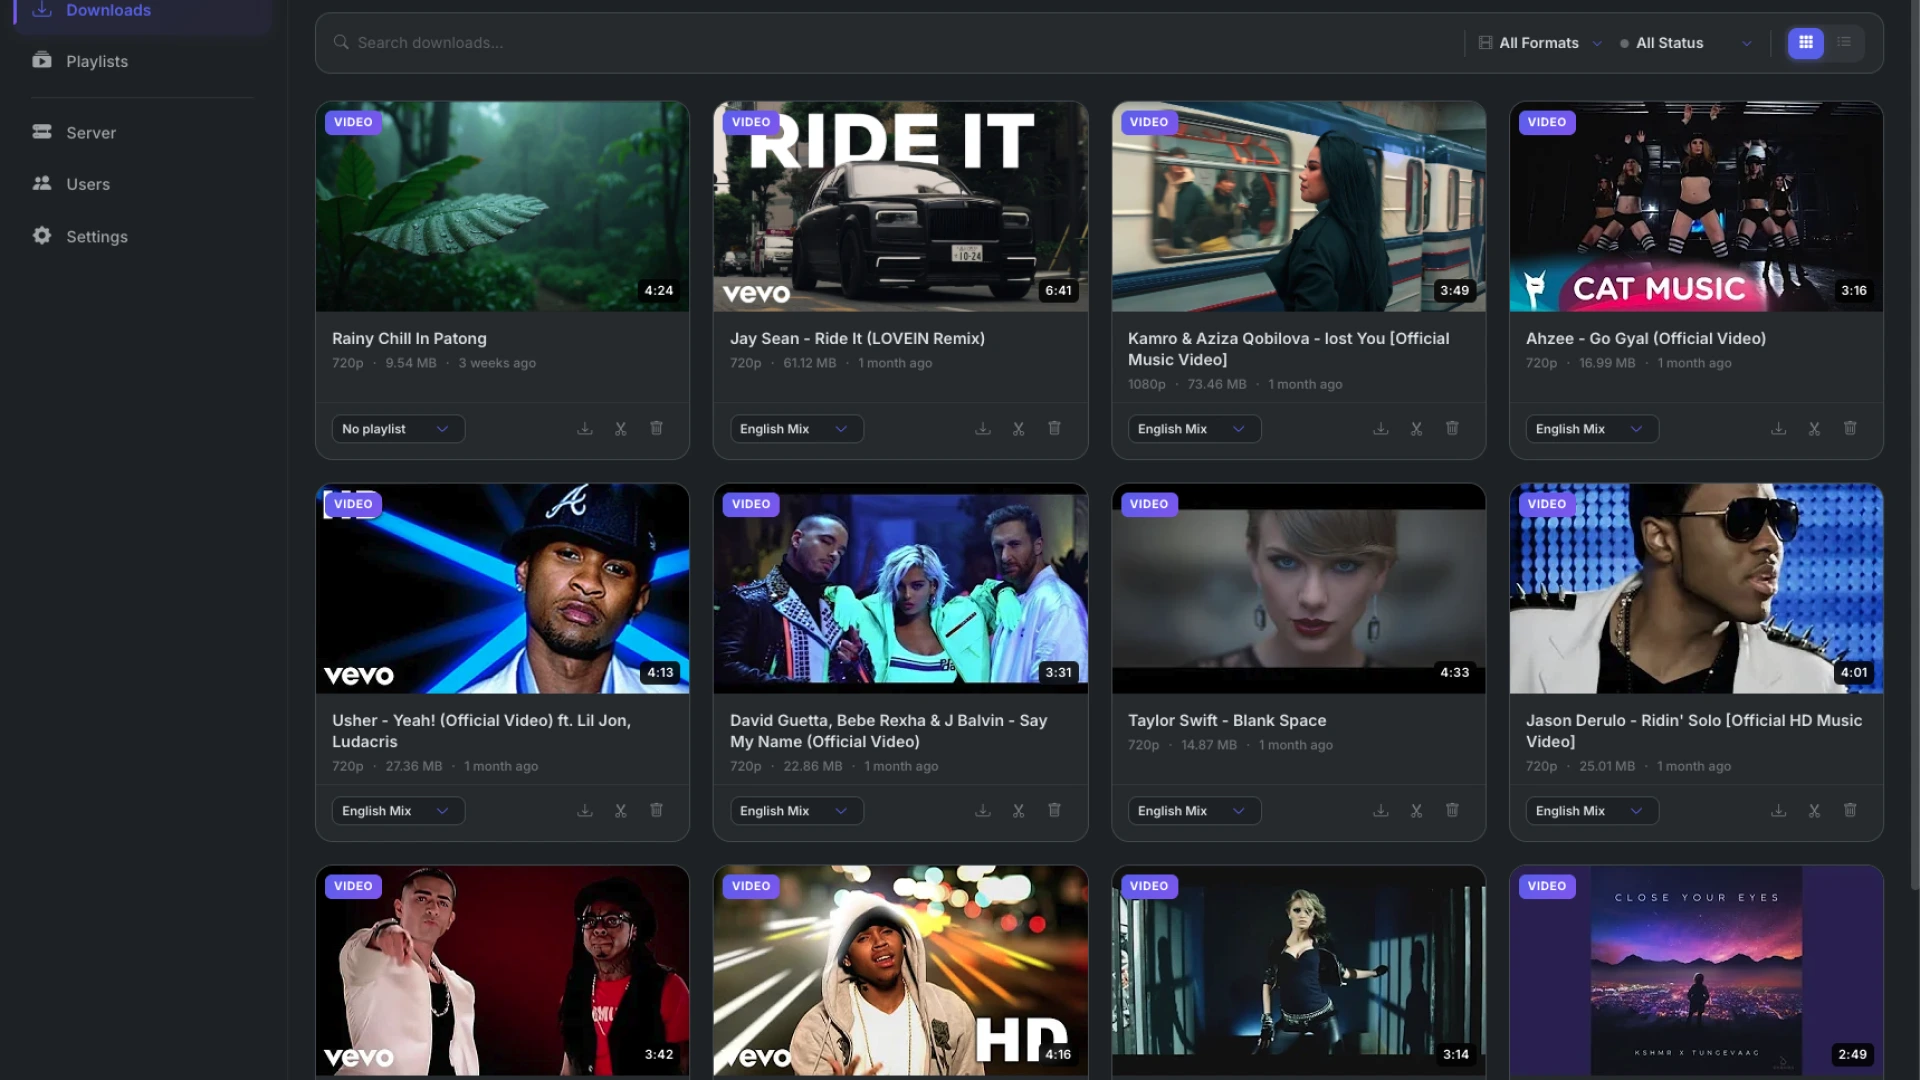Cut the Rainy Chill In Patong video
The image size is (1920, 1080).
[621, 429]
